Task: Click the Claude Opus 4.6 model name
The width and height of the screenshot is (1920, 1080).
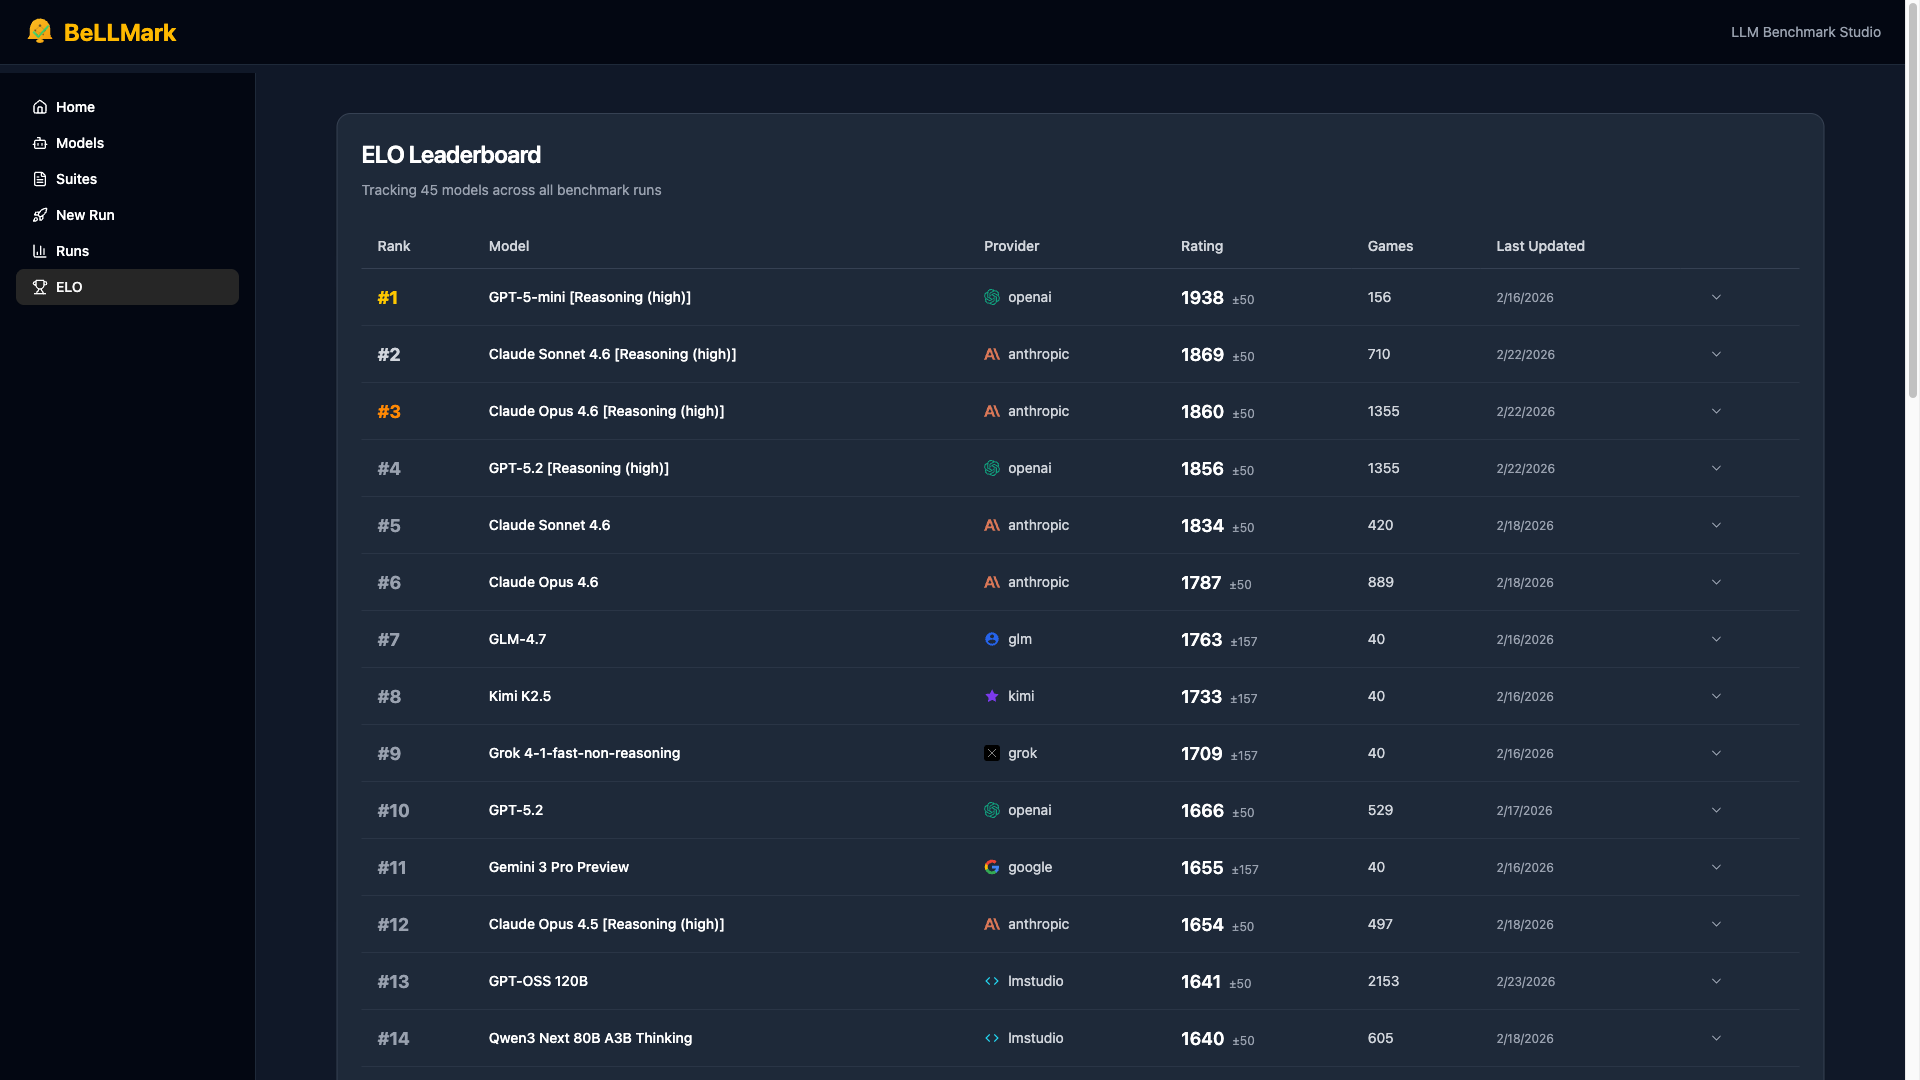Action: pyautogui.click(x=543, y=582)
